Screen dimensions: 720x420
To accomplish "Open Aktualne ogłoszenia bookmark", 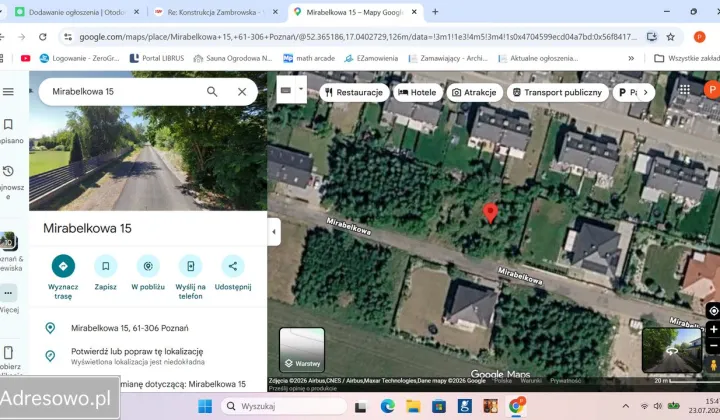I will [x=539, y=58].
